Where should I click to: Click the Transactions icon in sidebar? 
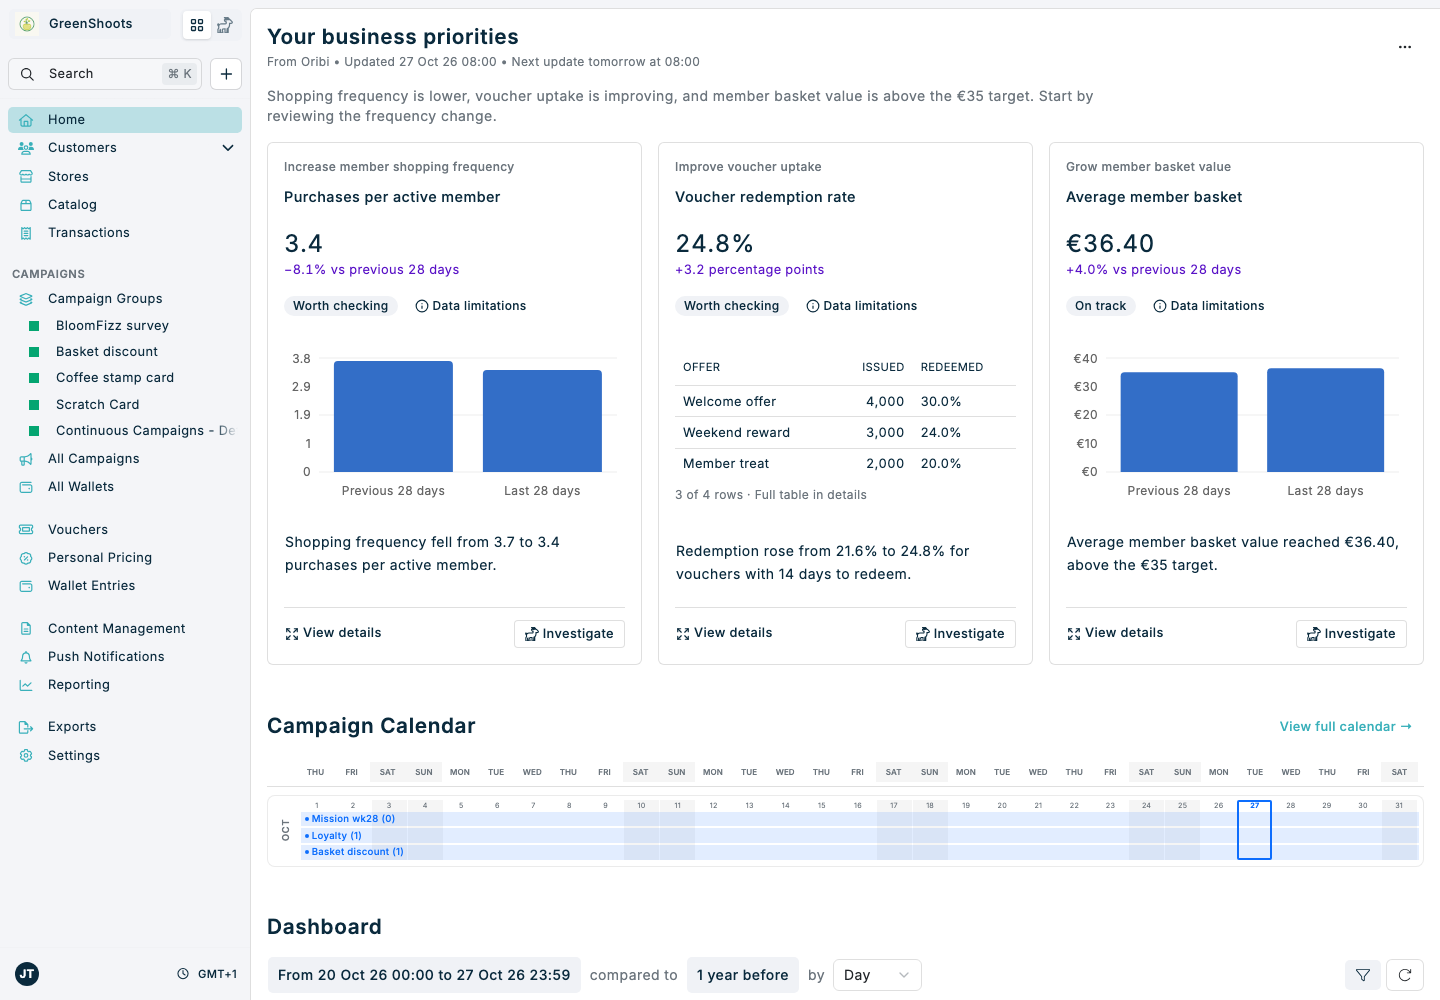tap(26, 233)
